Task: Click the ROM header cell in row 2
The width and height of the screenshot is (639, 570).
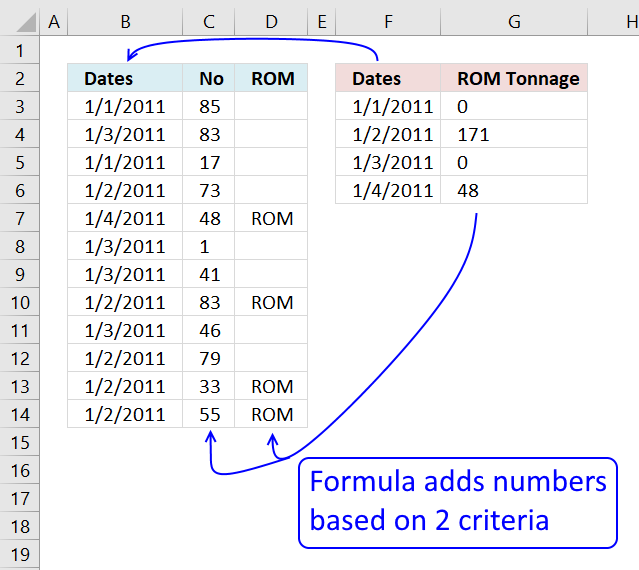Action: pos(271,78)
